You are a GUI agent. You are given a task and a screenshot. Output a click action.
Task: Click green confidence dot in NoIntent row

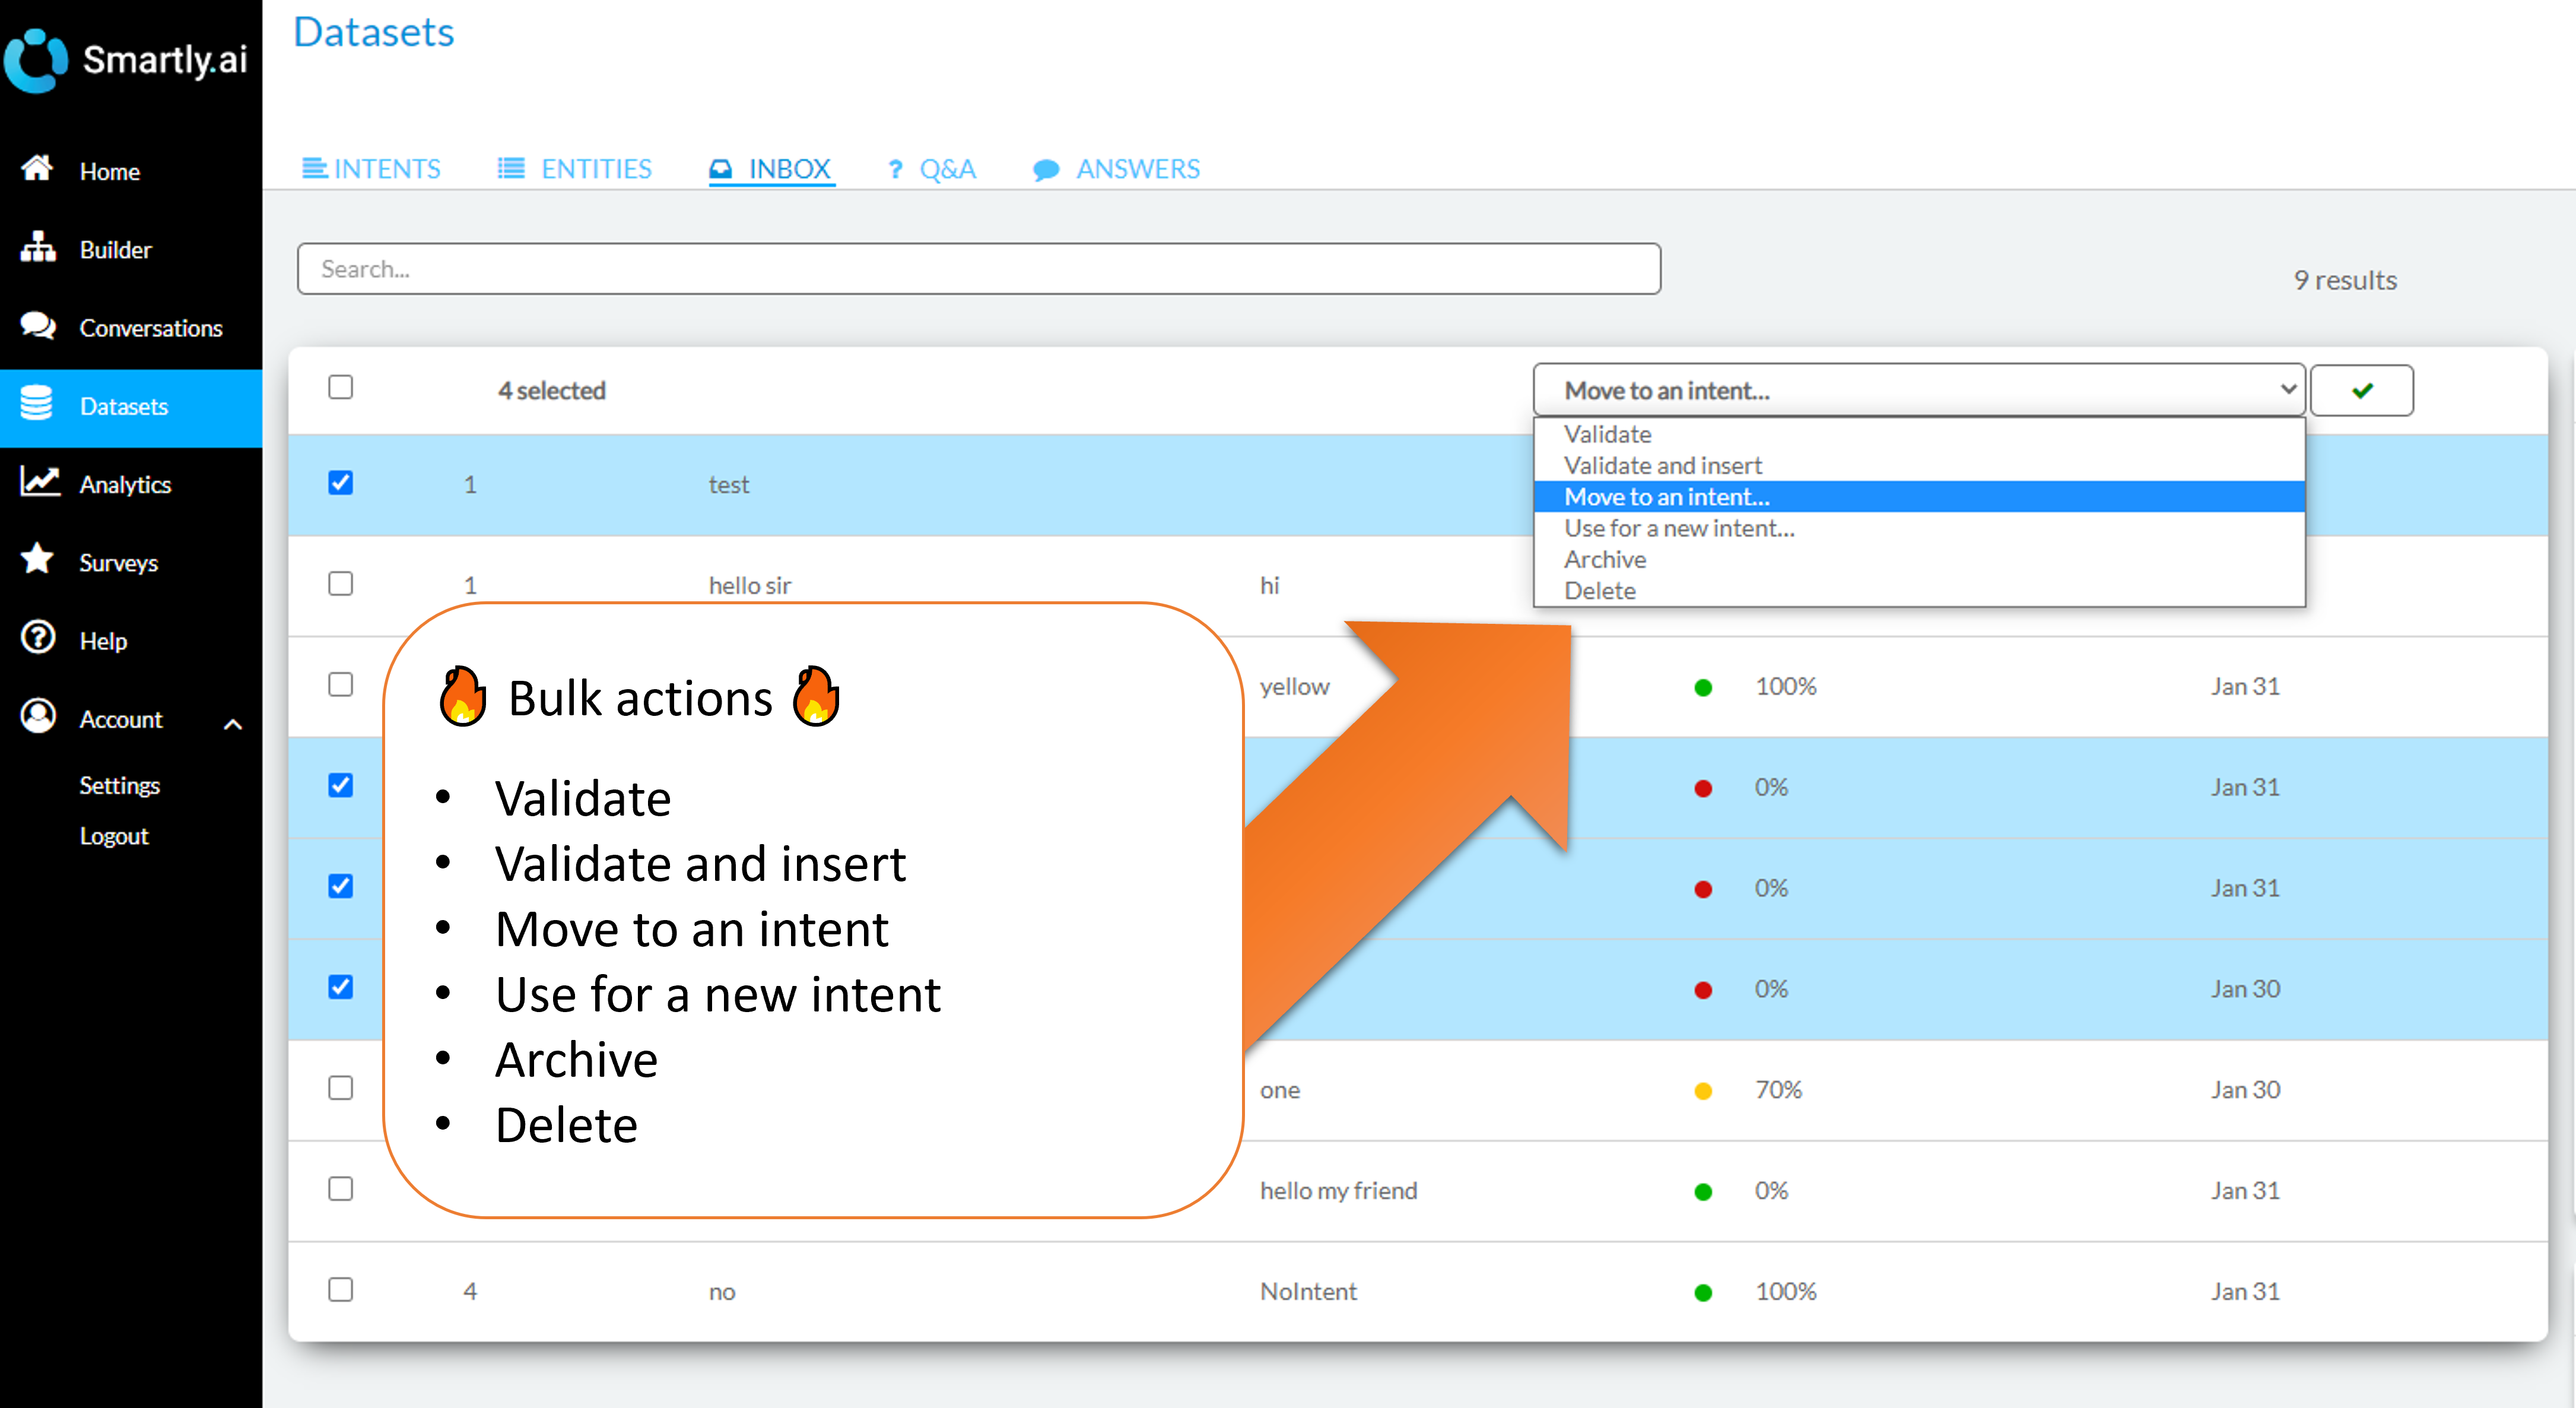click(1703, 1292)
